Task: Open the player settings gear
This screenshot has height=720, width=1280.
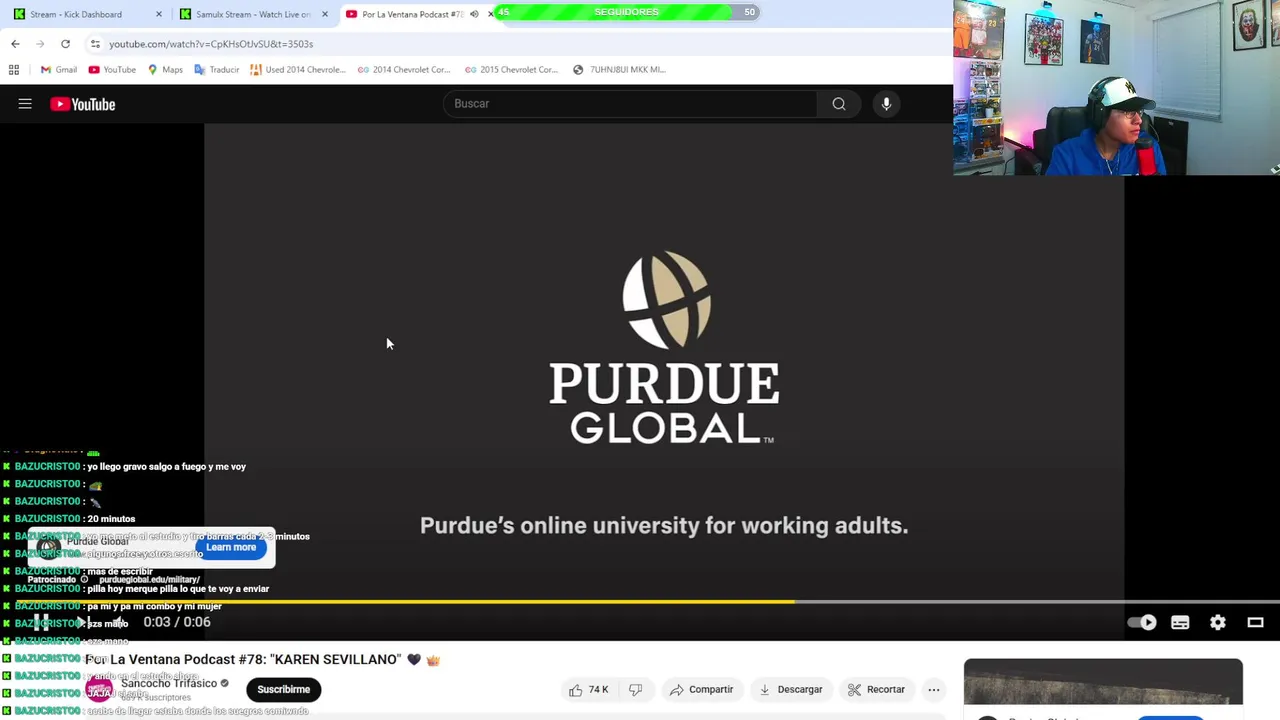Action: tap(1218, 622)
